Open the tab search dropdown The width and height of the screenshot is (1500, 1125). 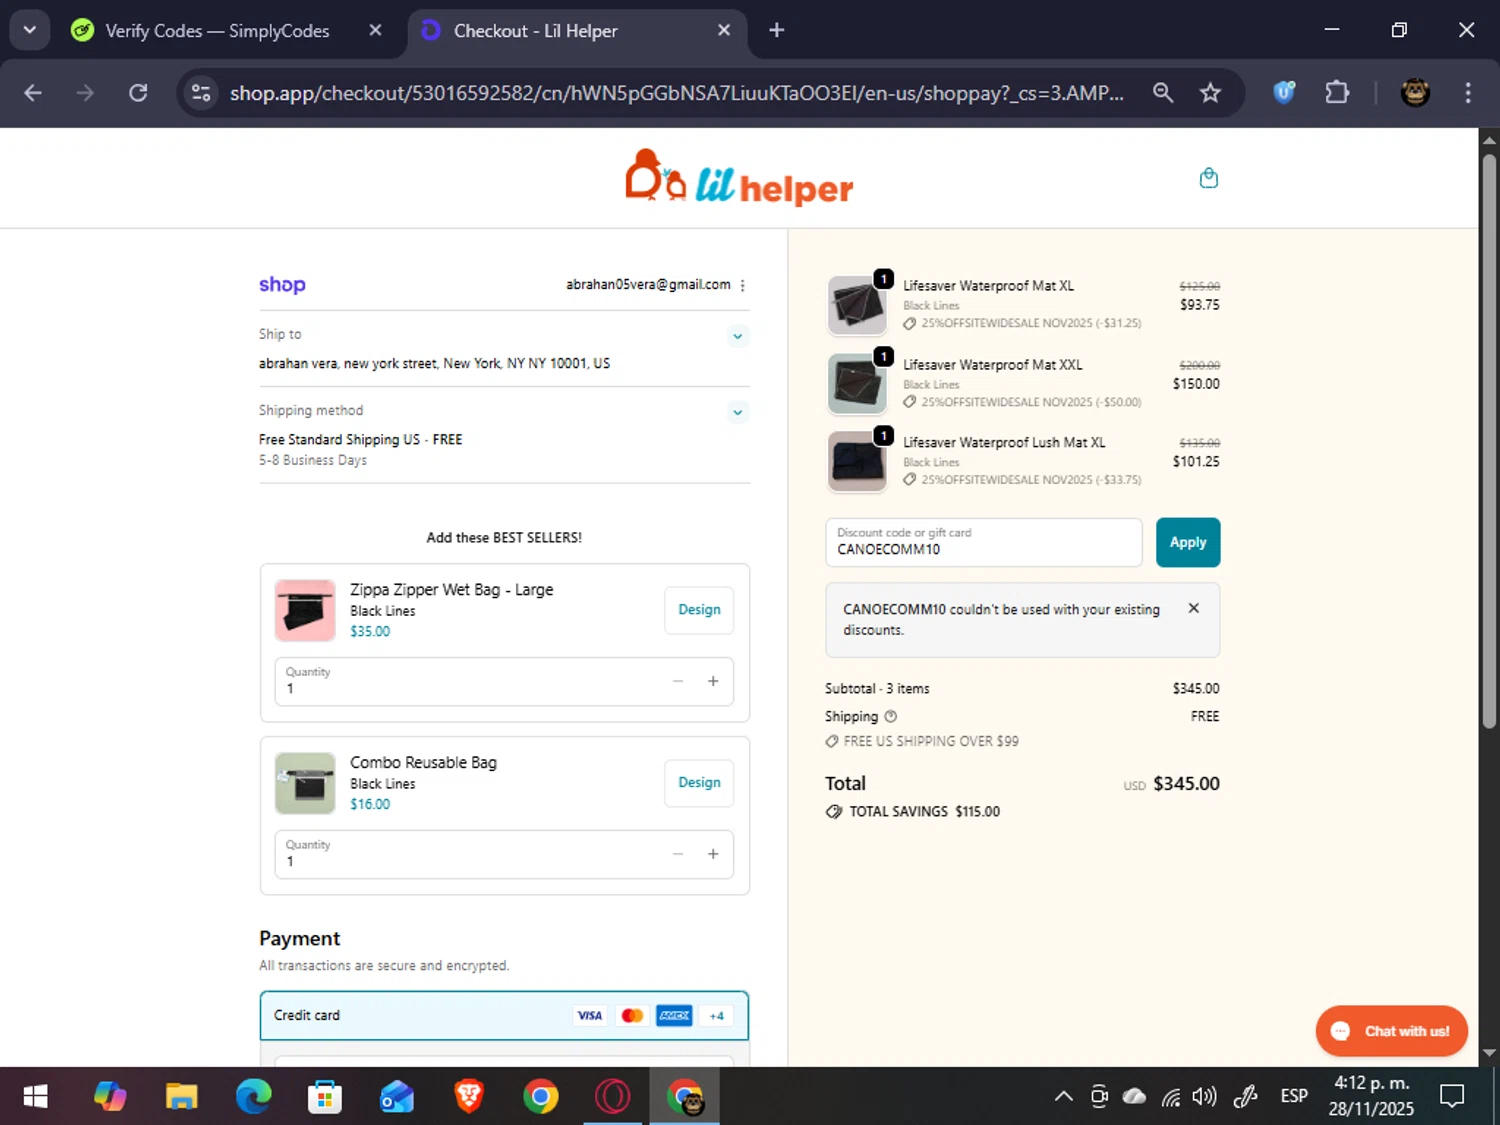pos(29,30)
